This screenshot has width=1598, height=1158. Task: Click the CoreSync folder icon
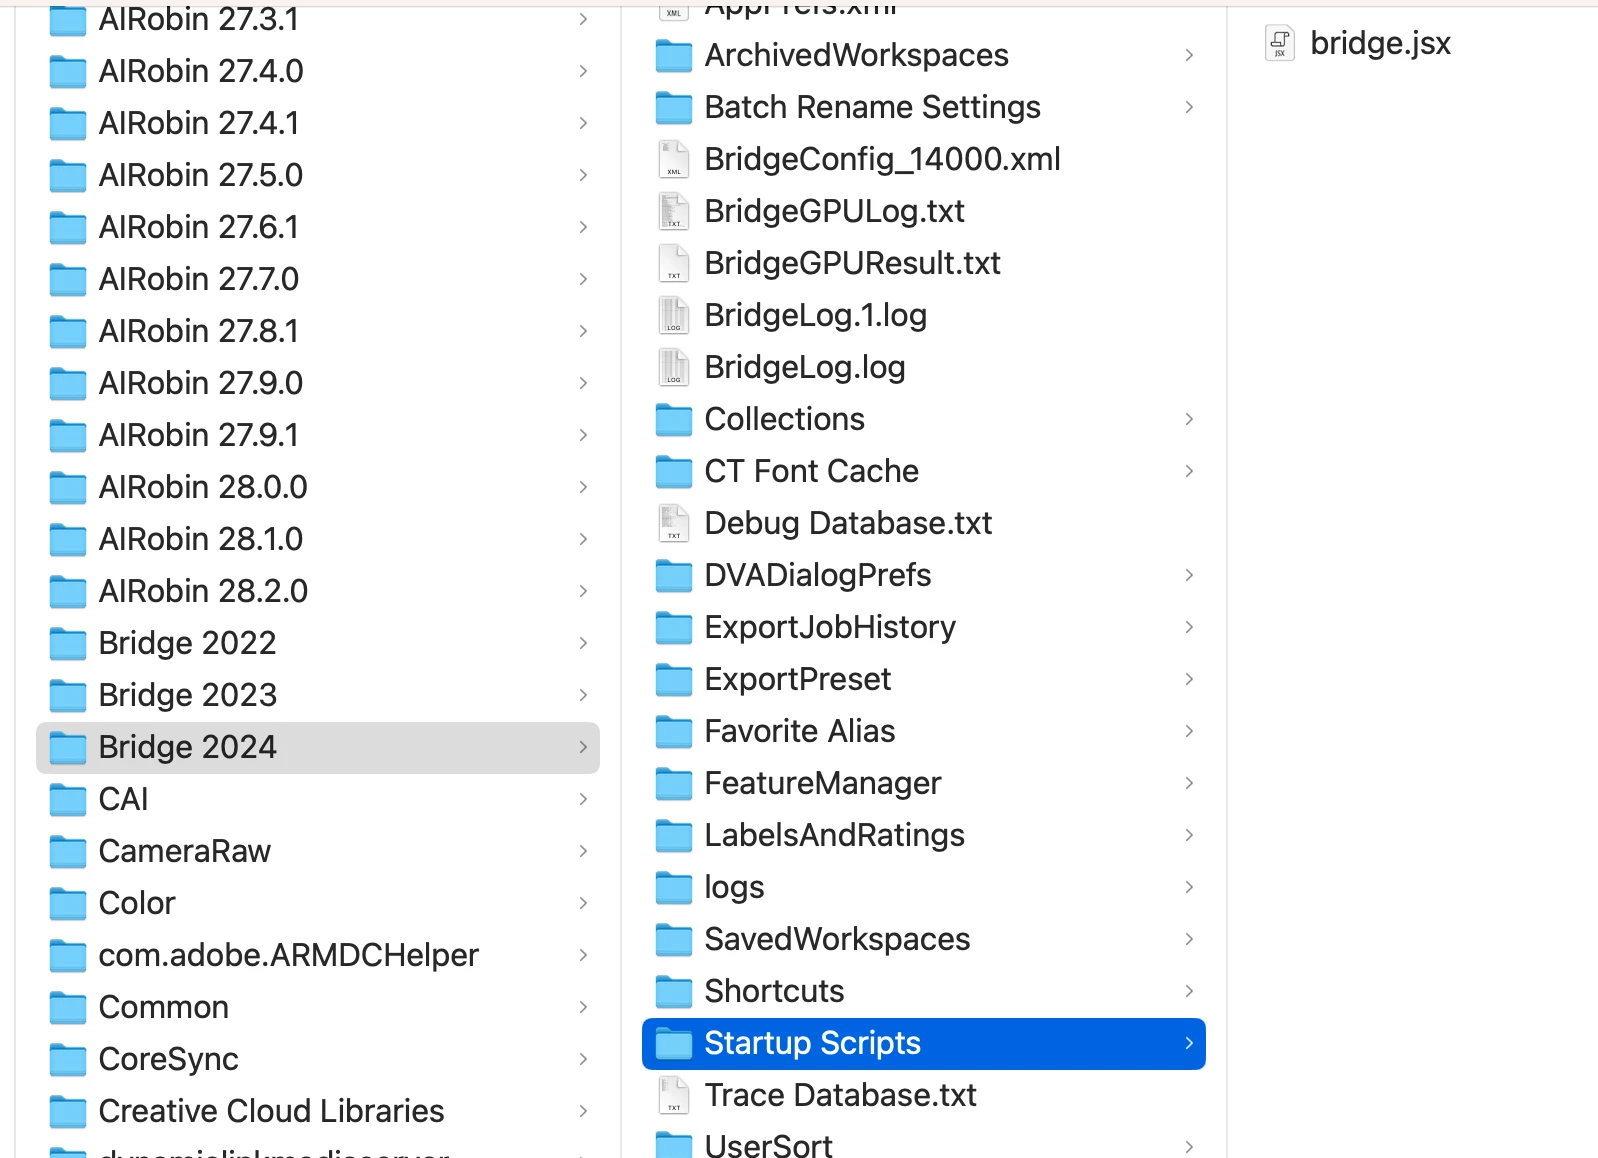[68, 1060]
